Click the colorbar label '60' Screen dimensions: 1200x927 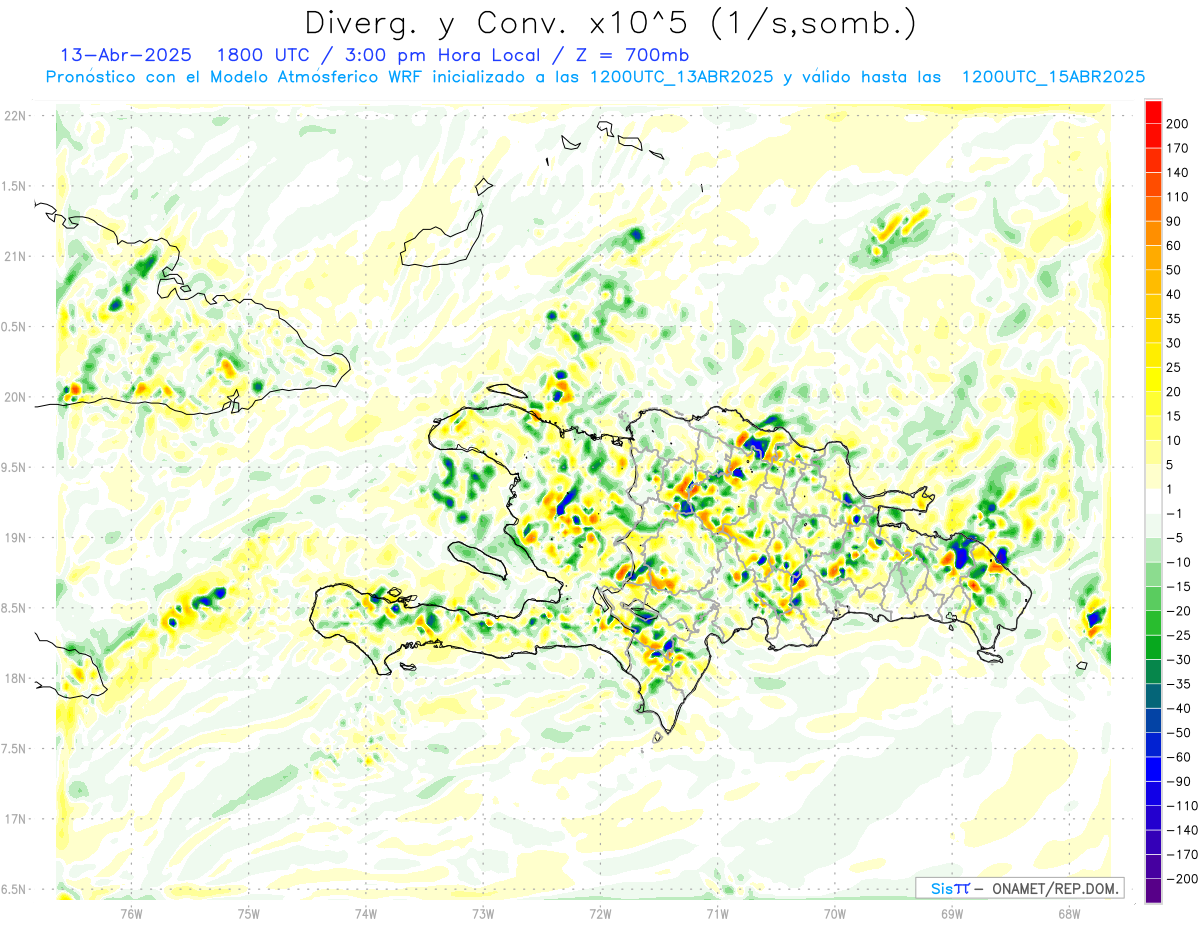tap(1174, 246)
